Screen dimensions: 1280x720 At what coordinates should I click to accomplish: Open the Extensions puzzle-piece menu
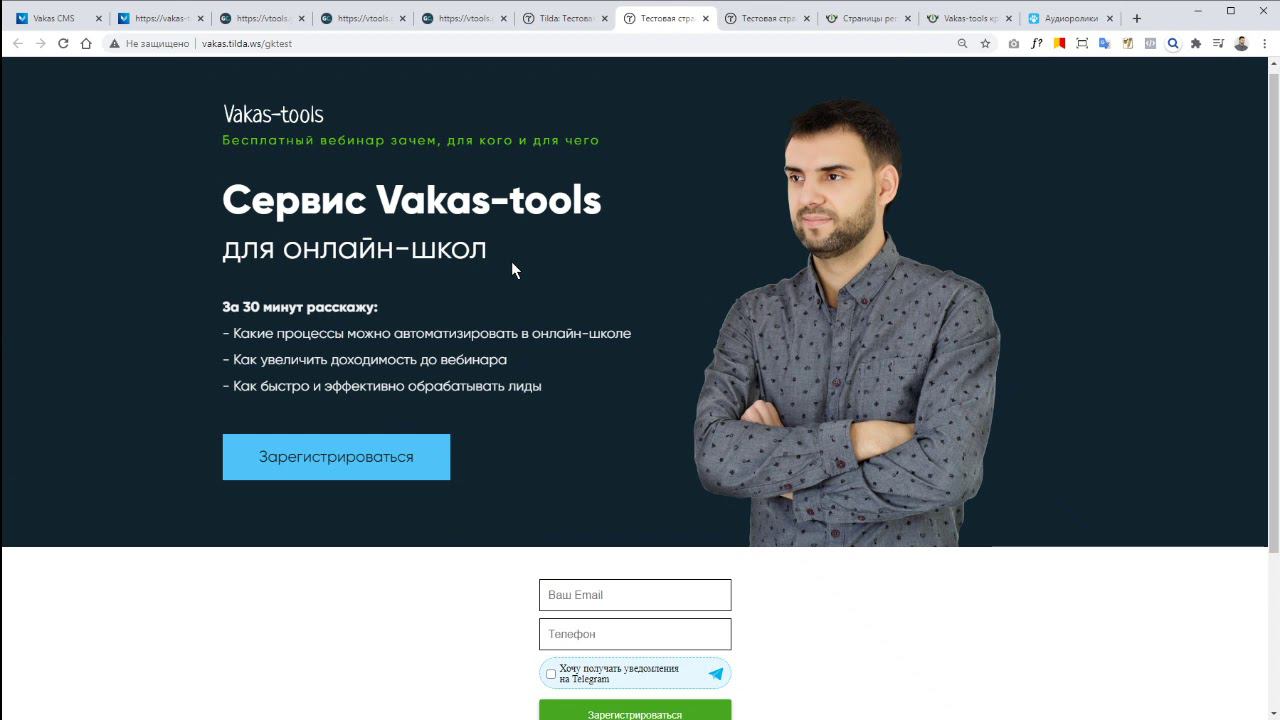[1195, 43]
